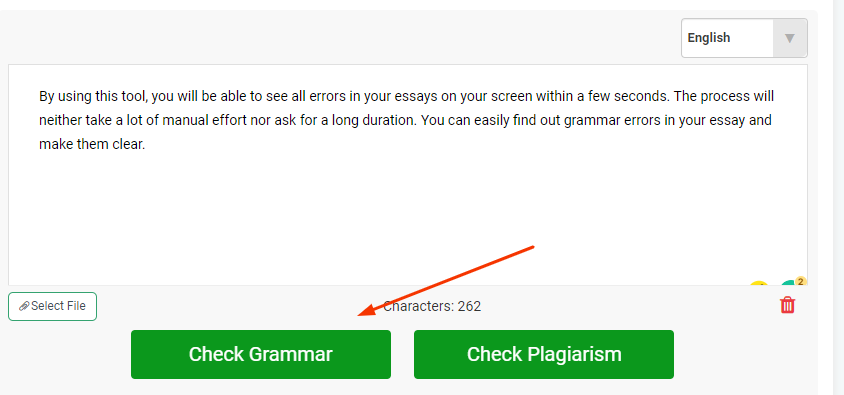Click in the blank essay text area
Screen dimensions: 844x395
[407, 215]
